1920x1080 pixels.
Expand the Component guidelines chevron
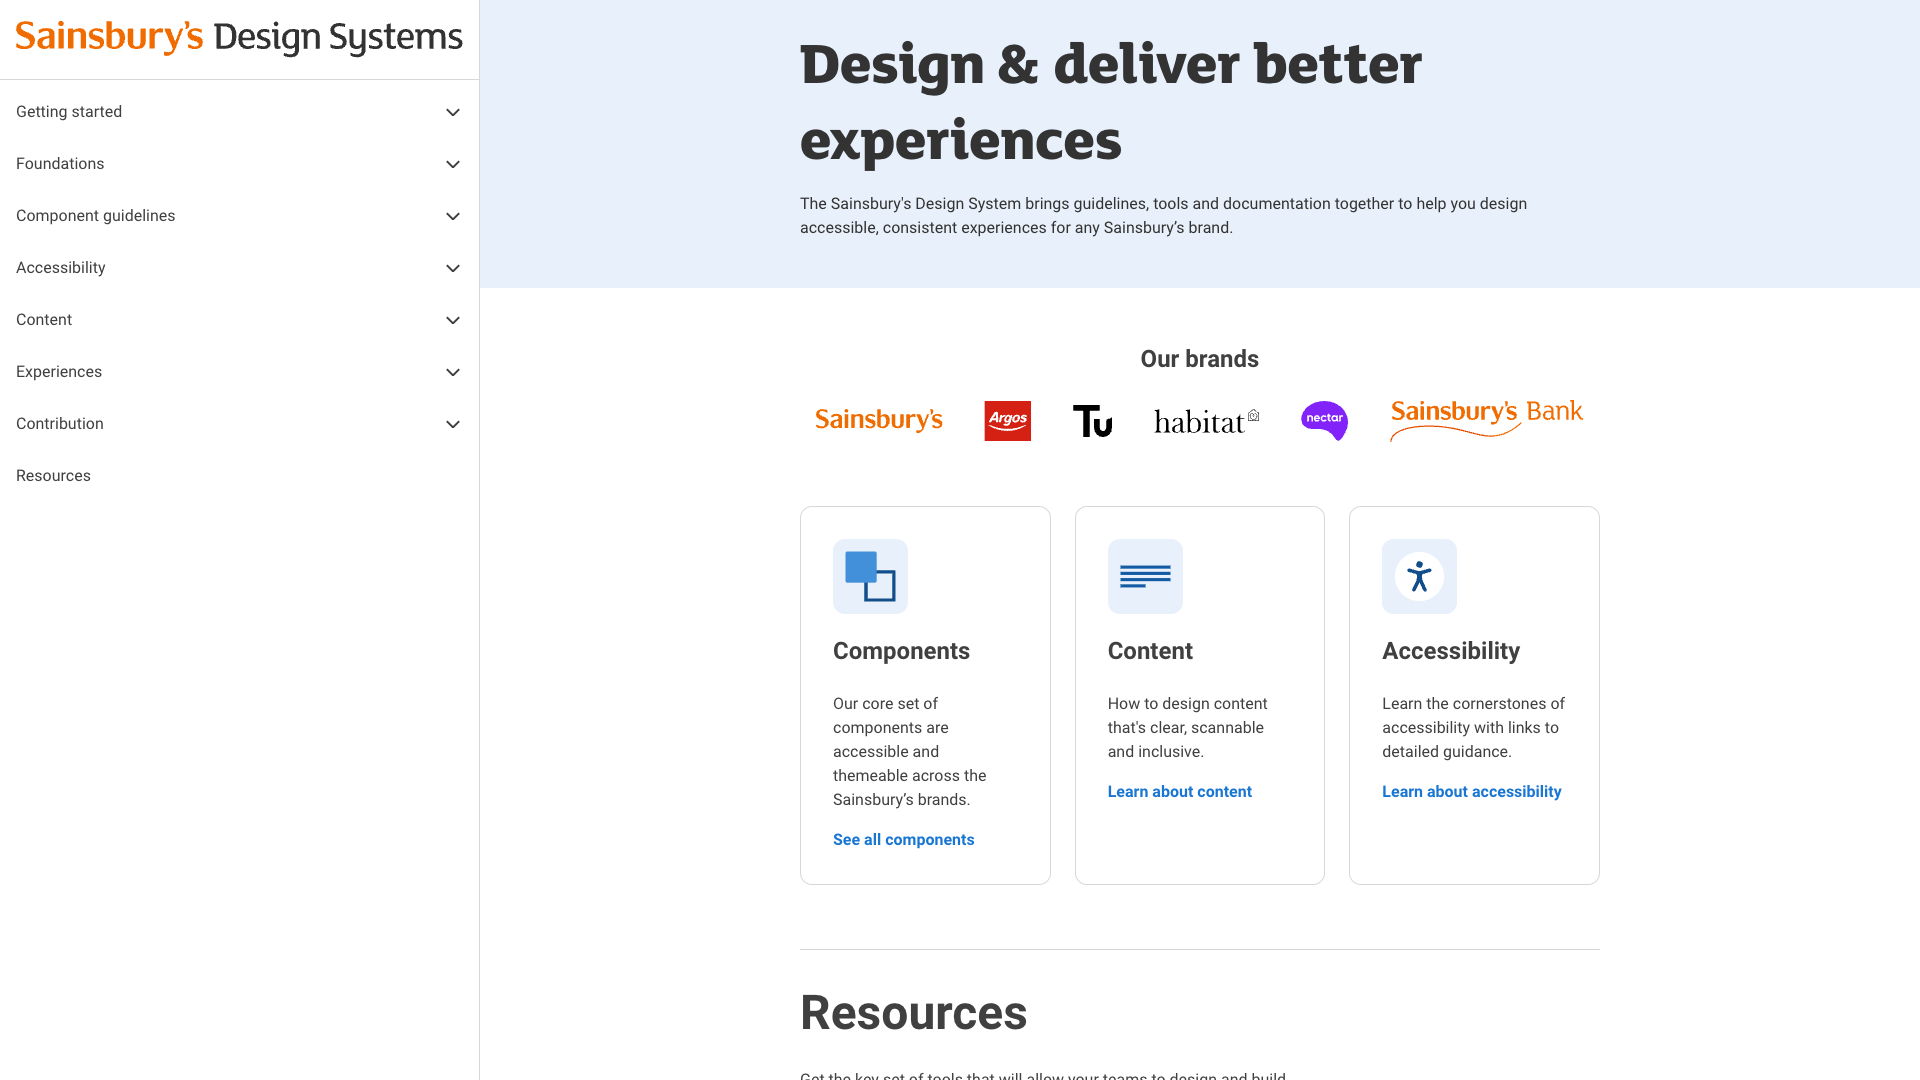click(453, 216)
